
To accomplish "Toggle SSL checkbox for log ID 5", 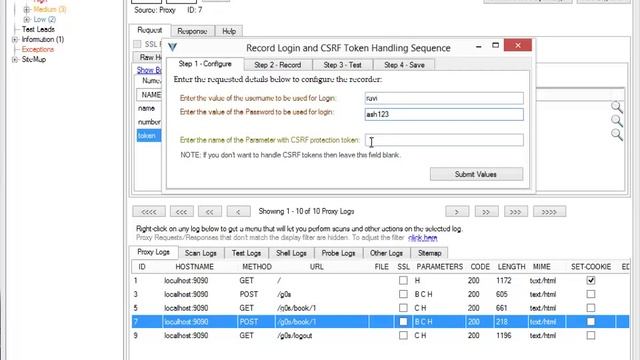I will pos(403,308).
